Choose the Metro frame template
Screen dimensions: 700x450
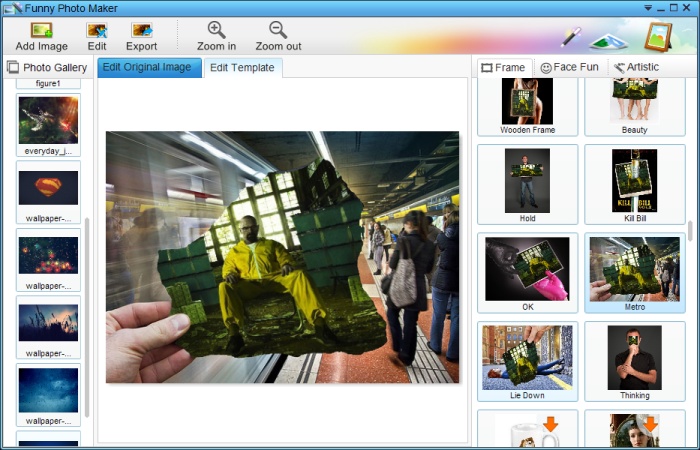[634, 273]
